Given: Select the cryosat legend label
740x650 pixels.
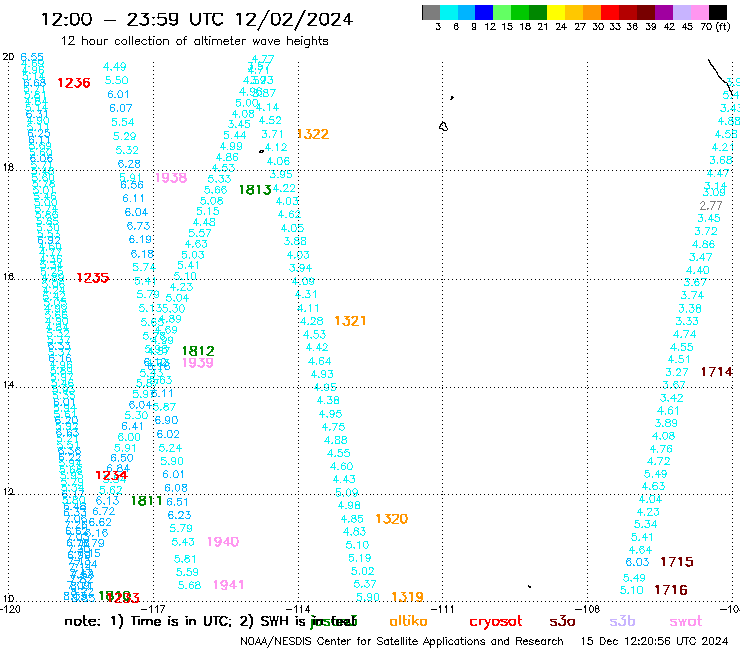Looking at the screenshot, I should (x=496, y=622).
